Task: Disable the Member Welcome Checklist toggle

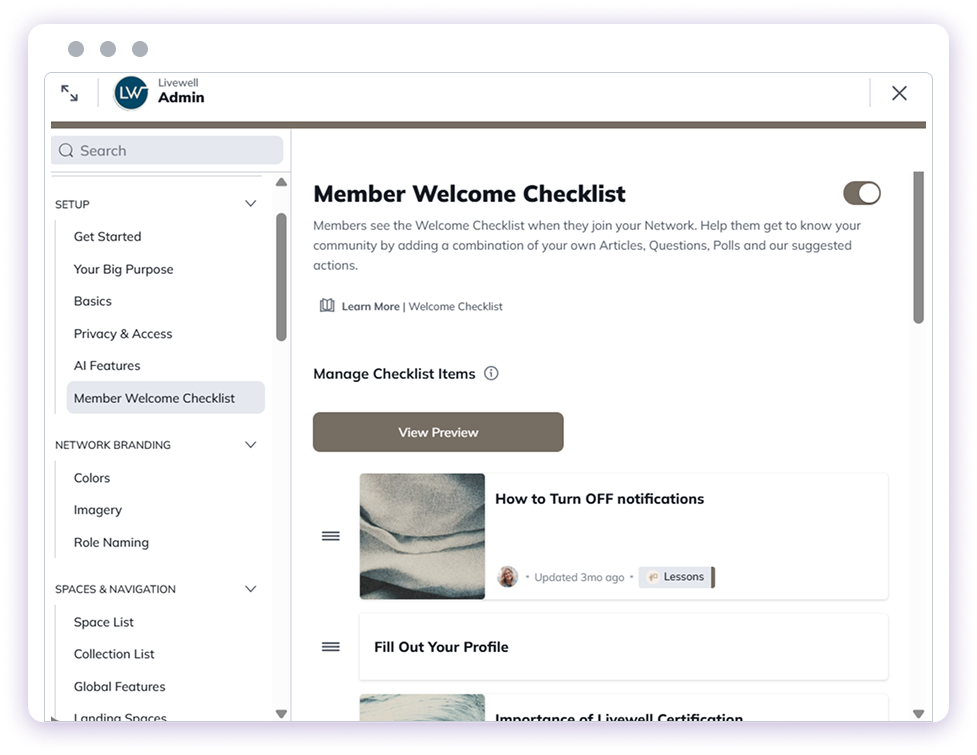Action: [x=862, y=192]
